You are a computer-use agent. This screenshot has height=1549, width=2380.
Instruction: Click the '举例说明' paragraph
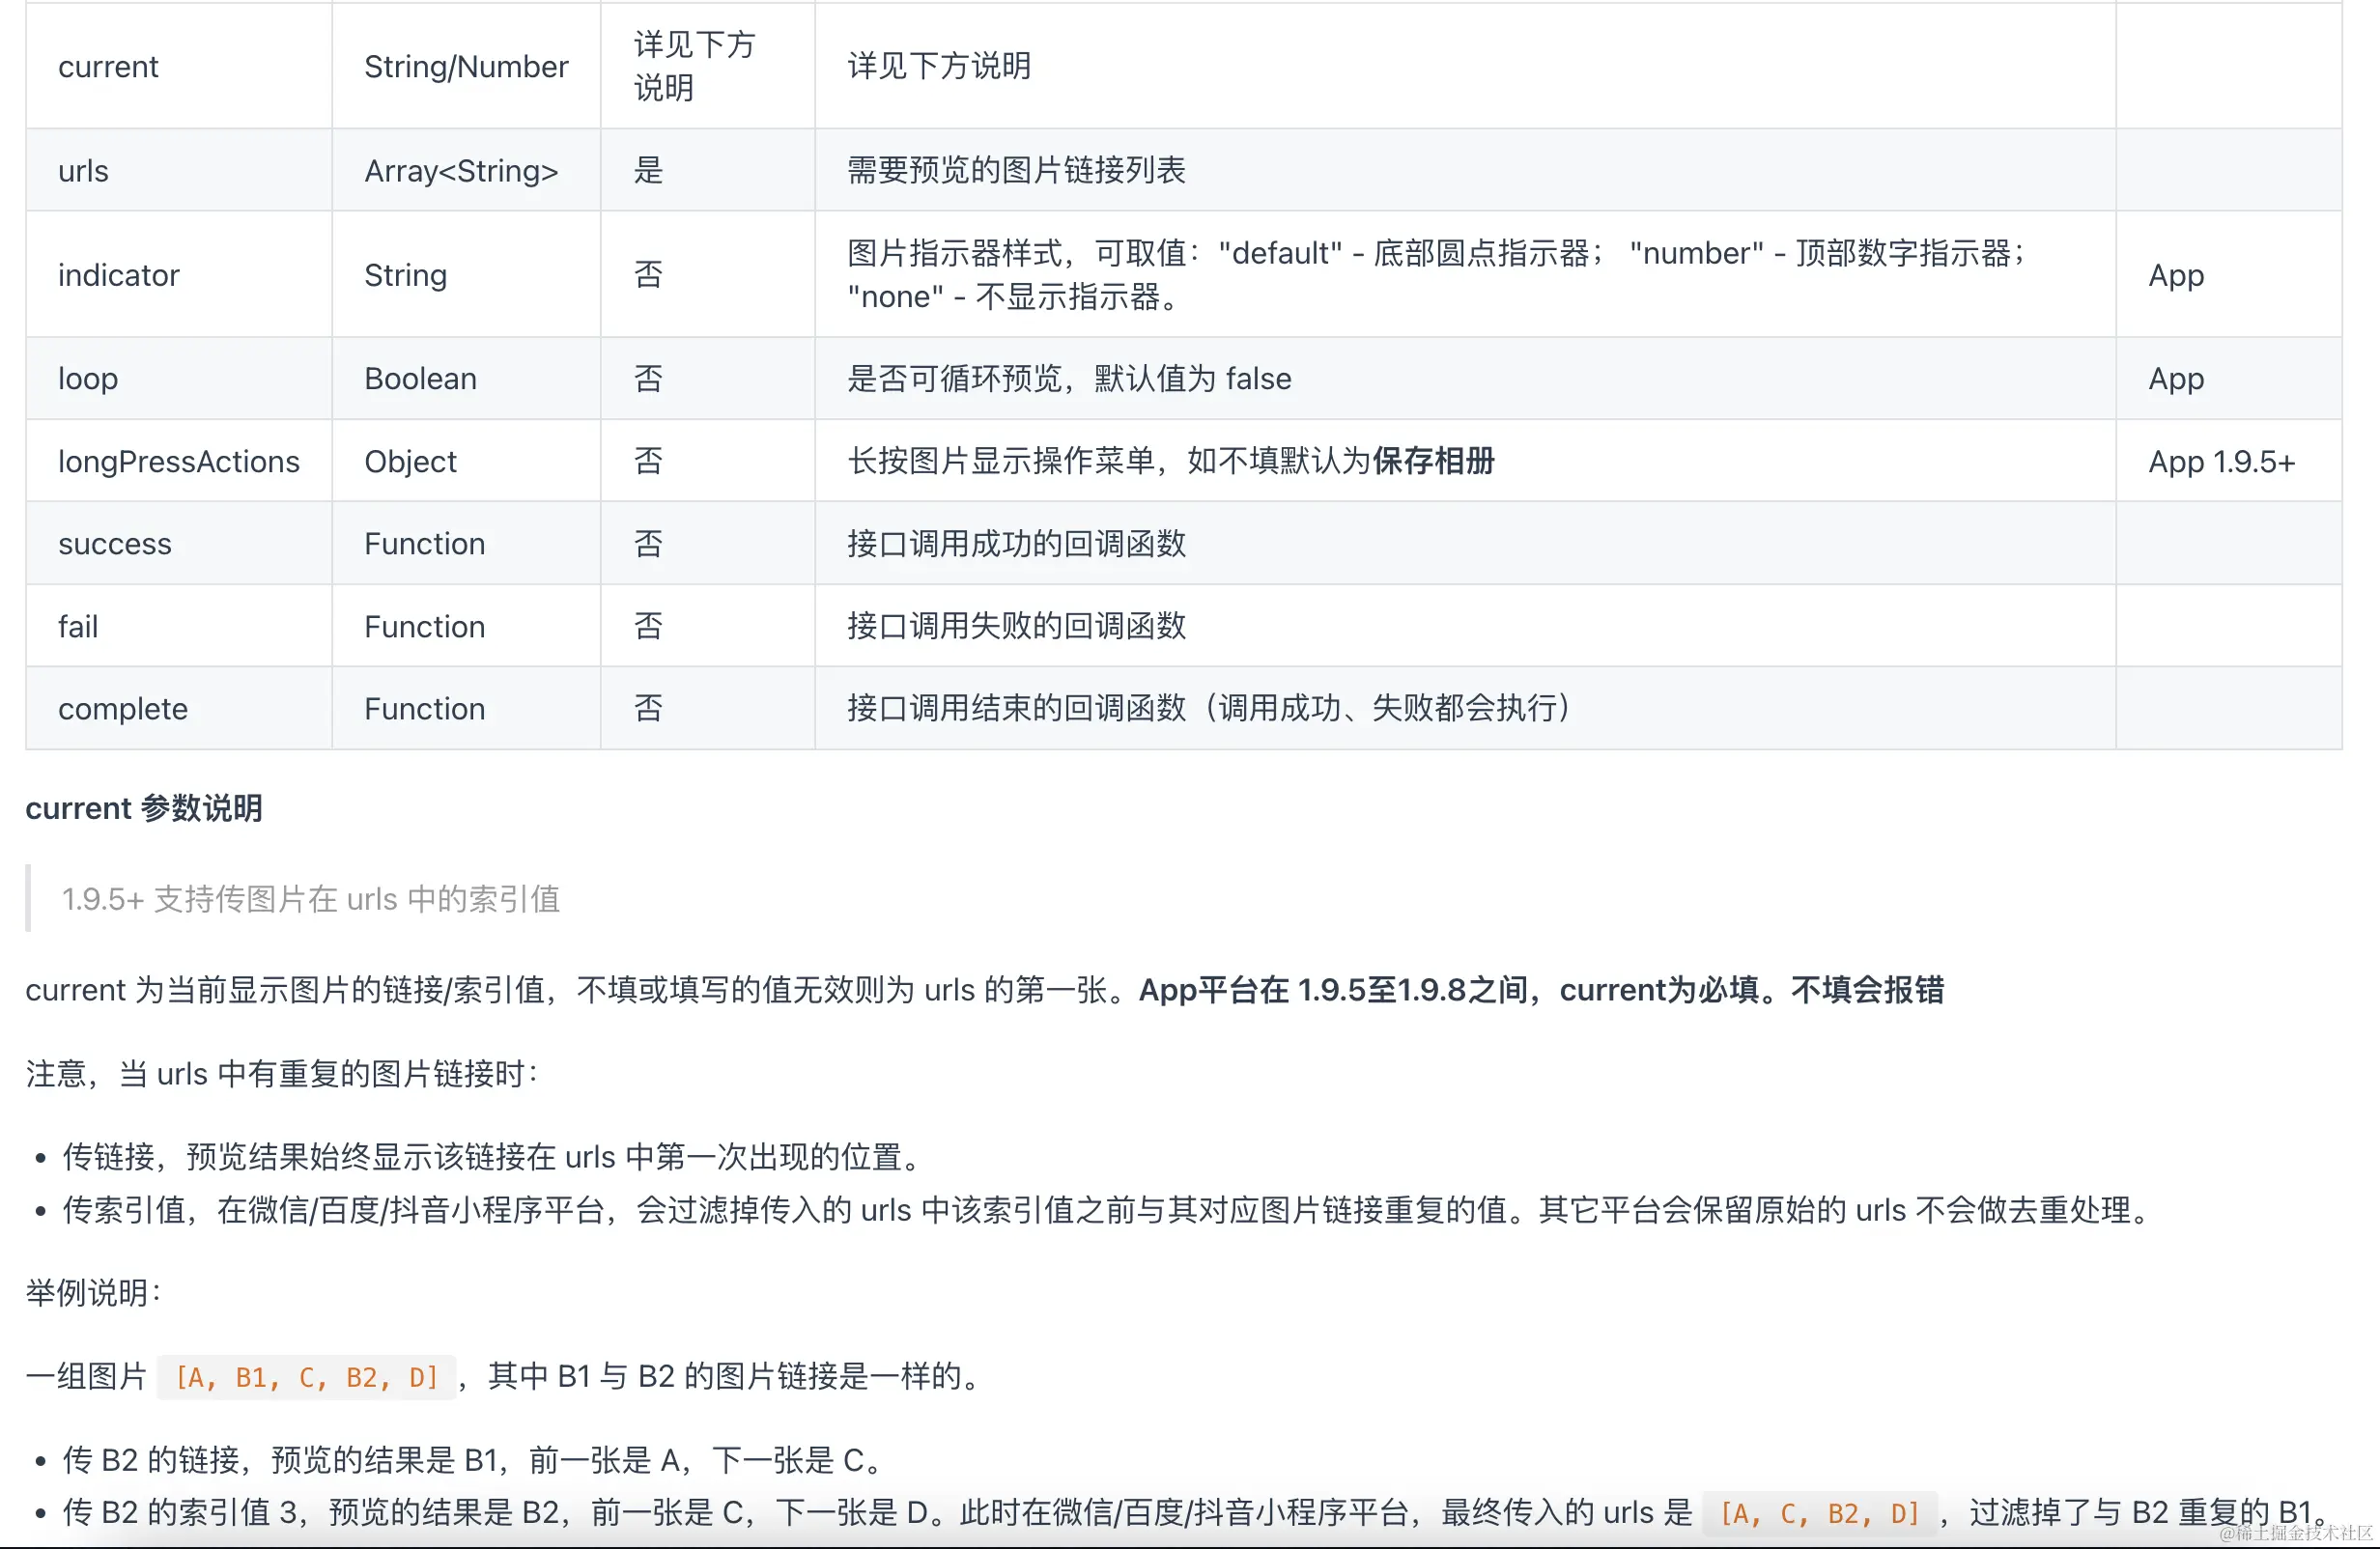(x=92, y=1292)
